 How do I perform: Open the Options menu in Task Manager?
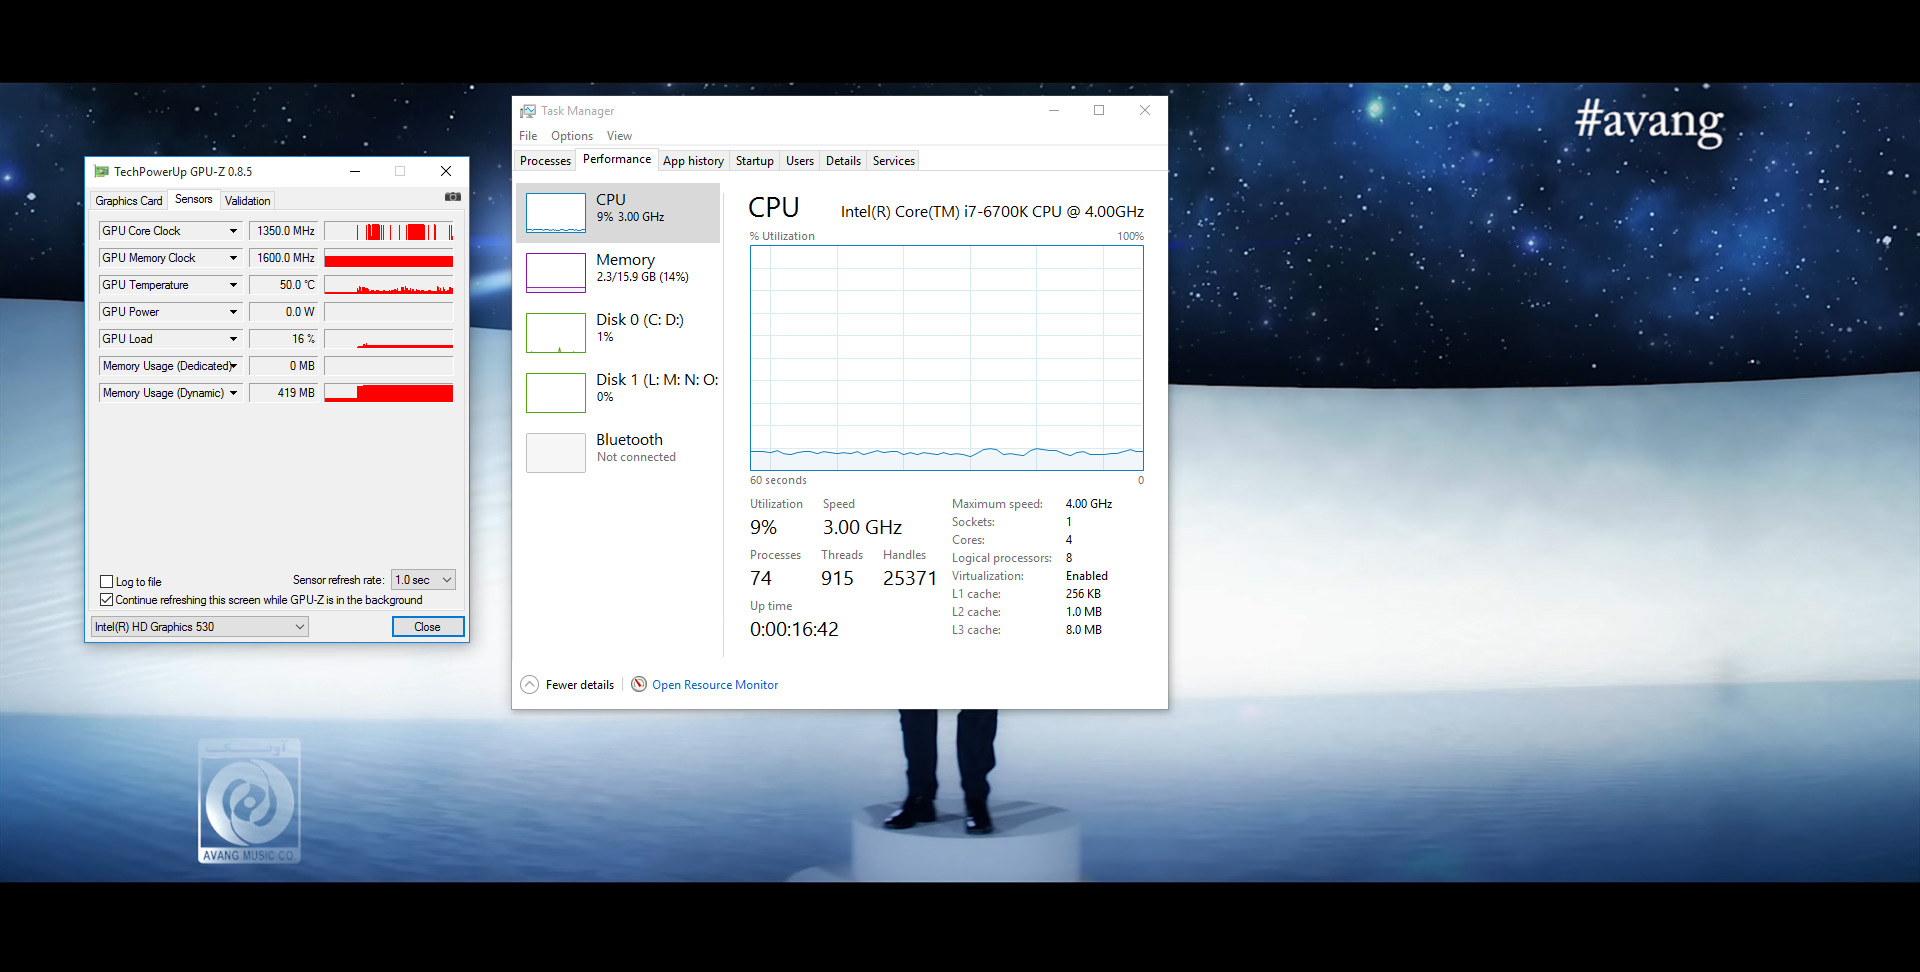[572, 136]
